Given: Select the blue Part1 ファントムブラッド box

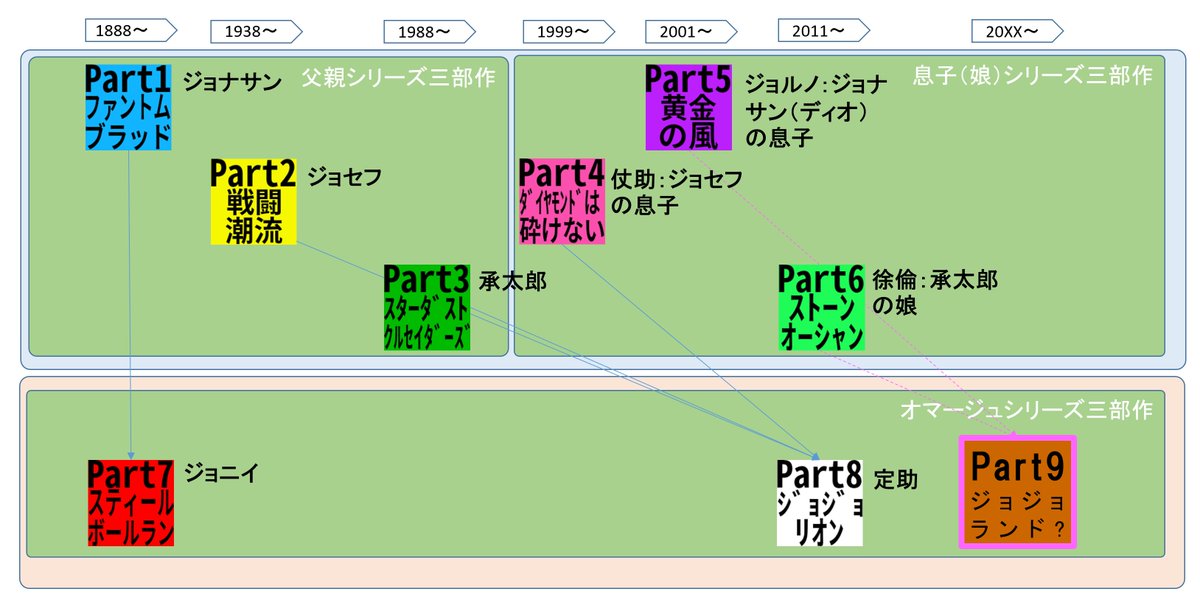Looking at the screenshot, I should point(129,107).
